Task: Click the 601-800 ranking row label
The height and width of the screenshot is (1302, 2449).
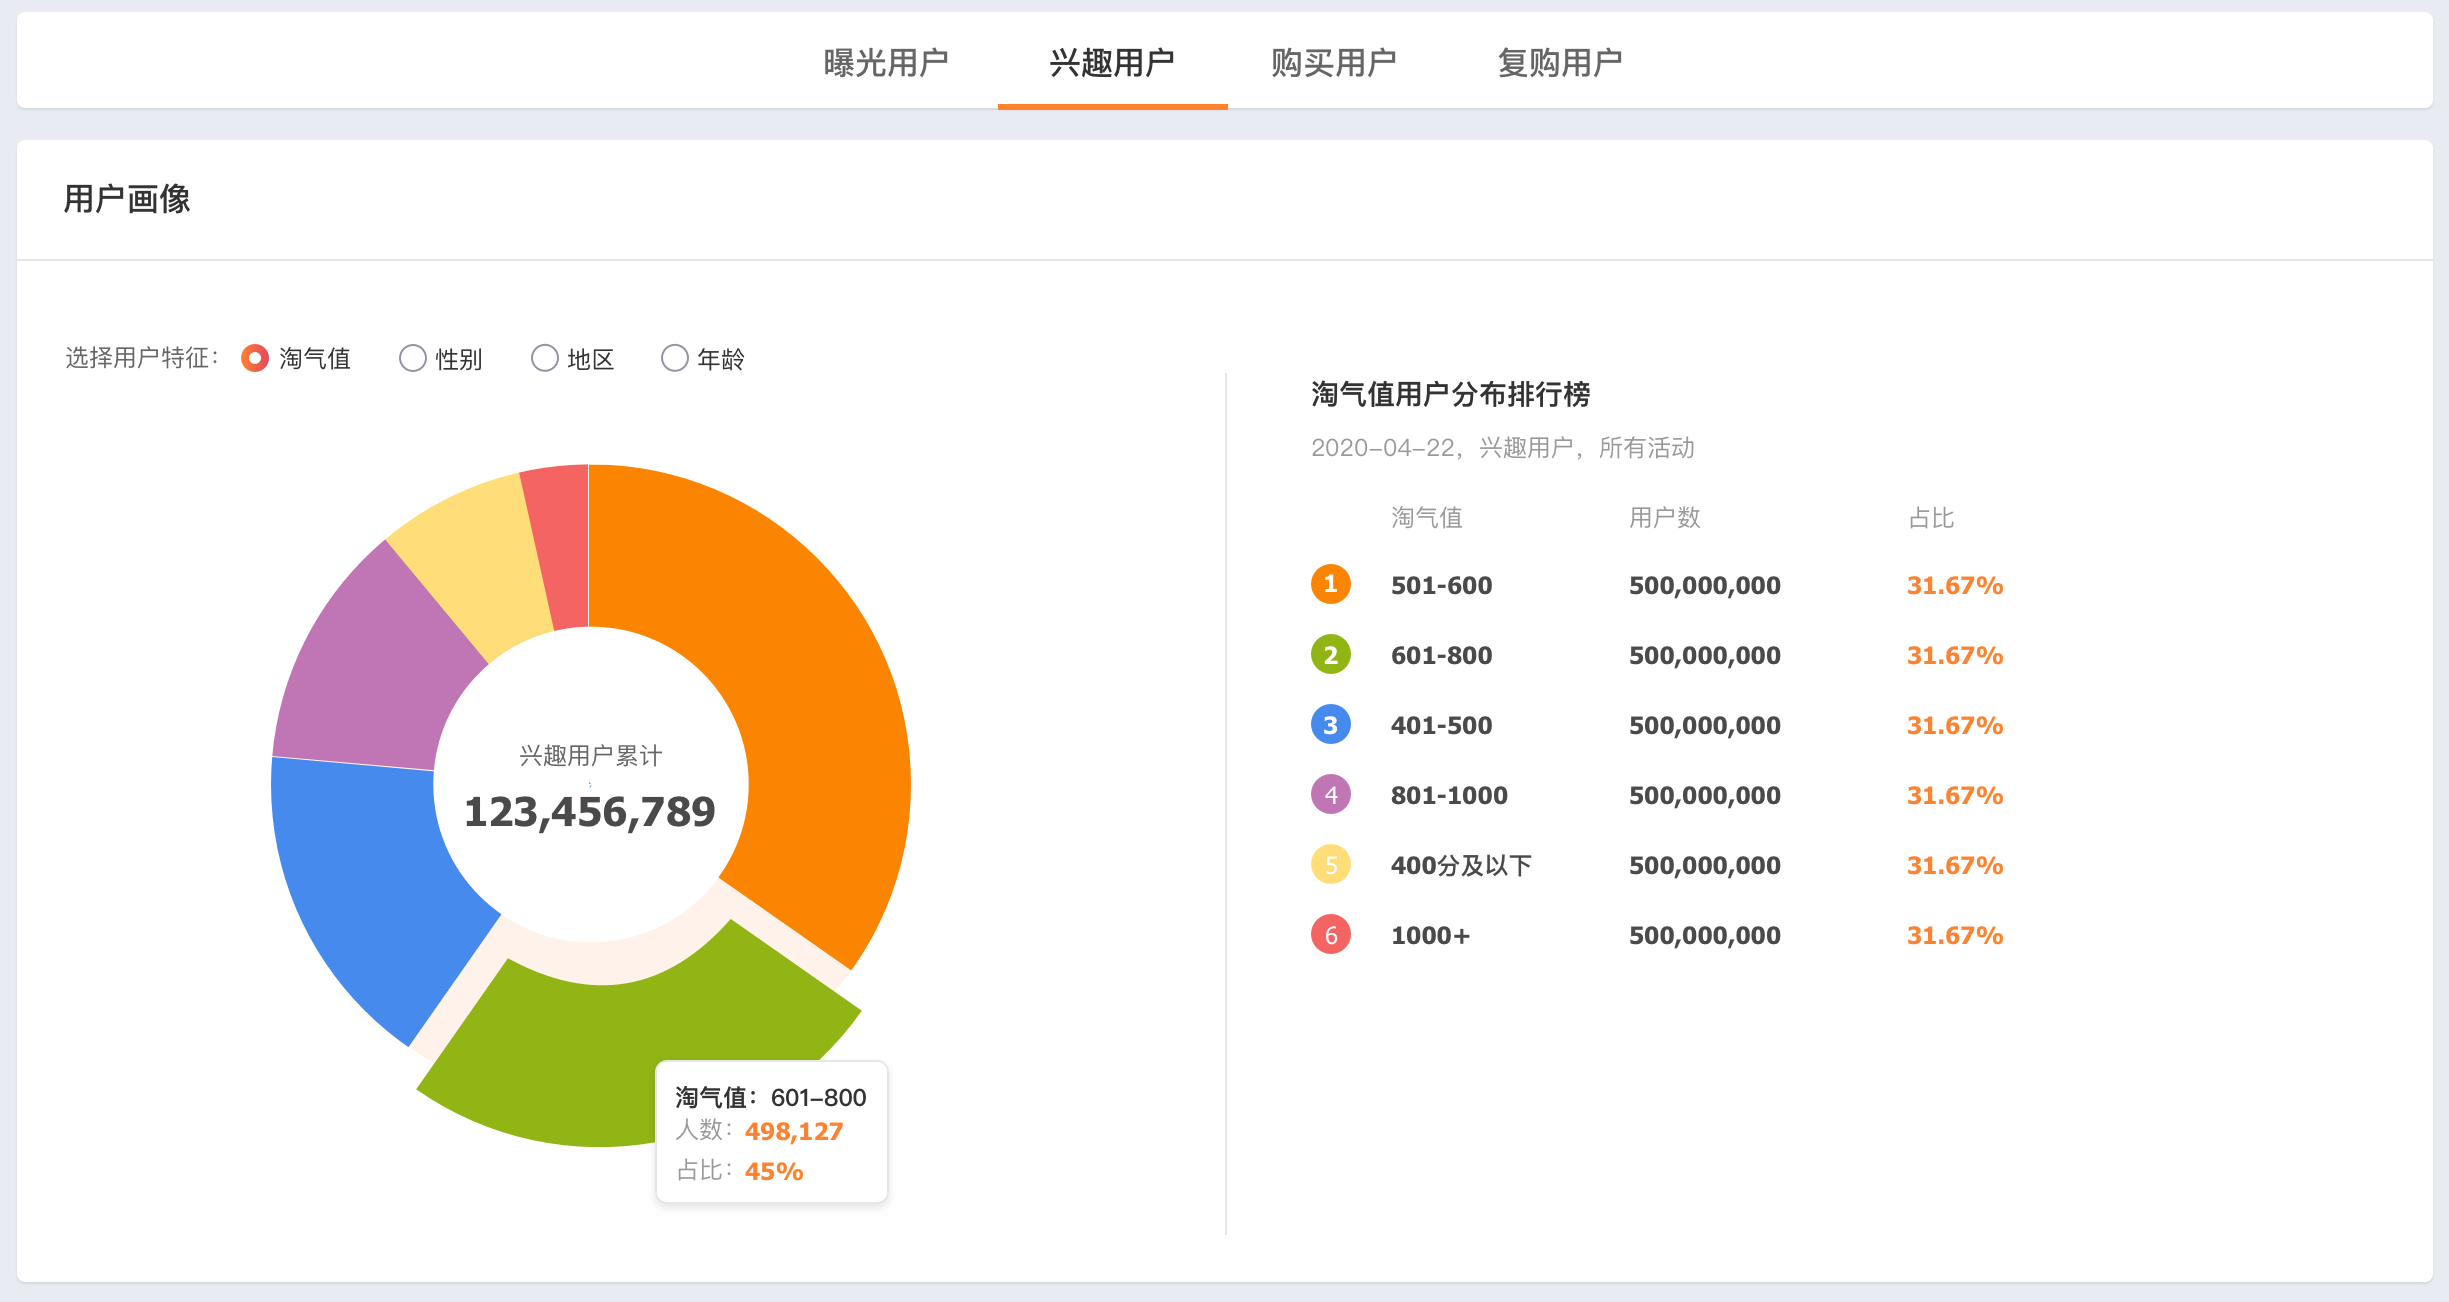Action: [x=1441, y=655]
